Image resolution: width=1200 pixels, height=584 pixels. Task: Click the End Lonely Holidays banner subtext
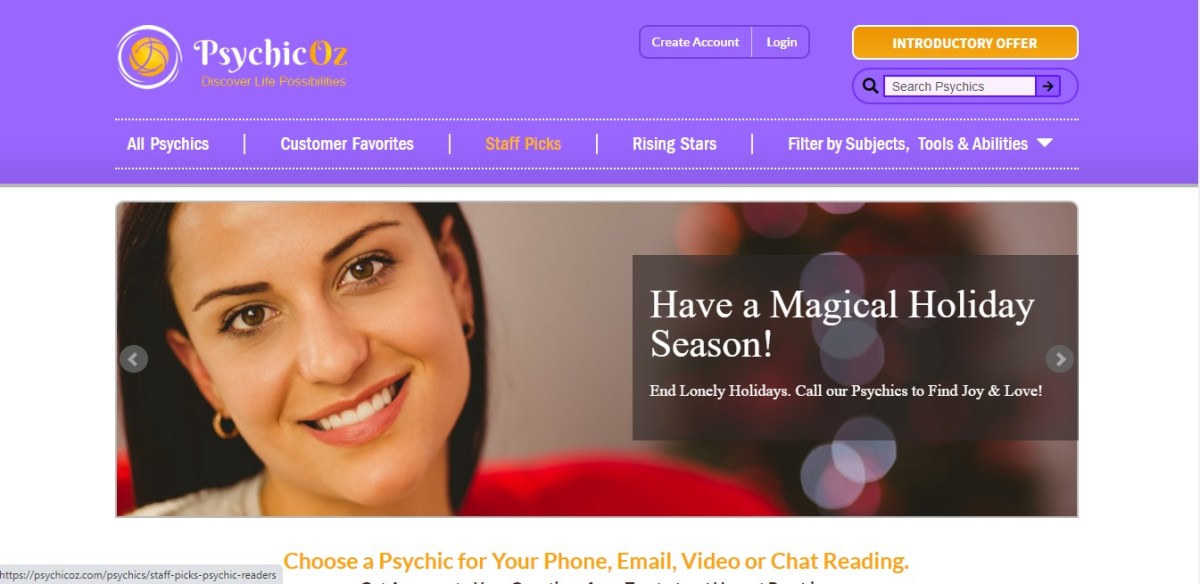tap(846, 391)
